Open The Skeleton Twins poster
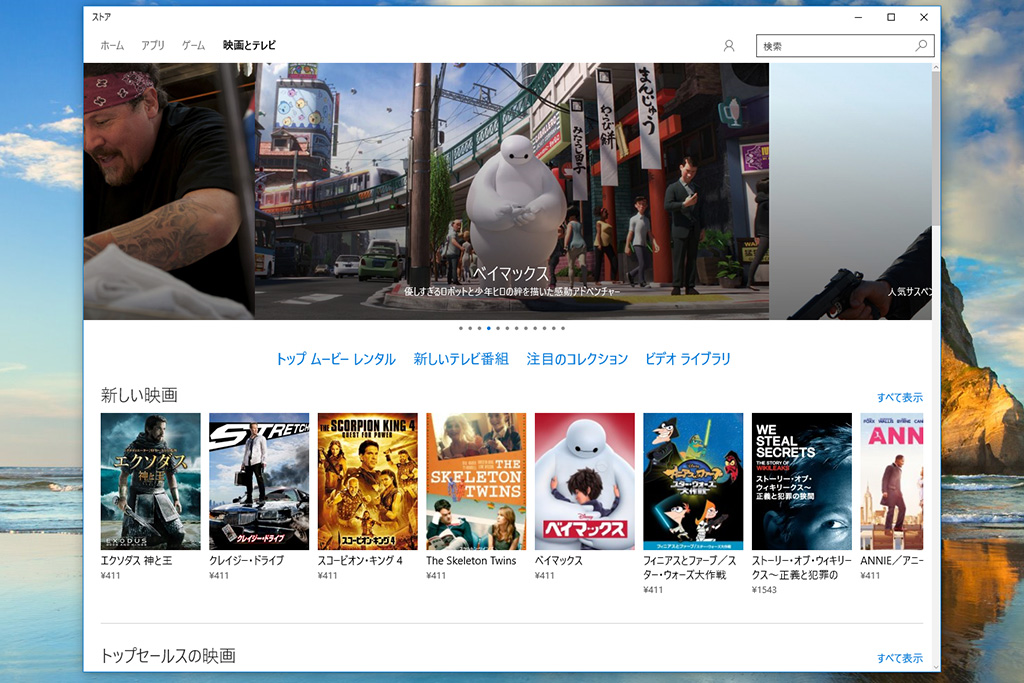This screenshot has height=683, width=1024. click(476, 481)
